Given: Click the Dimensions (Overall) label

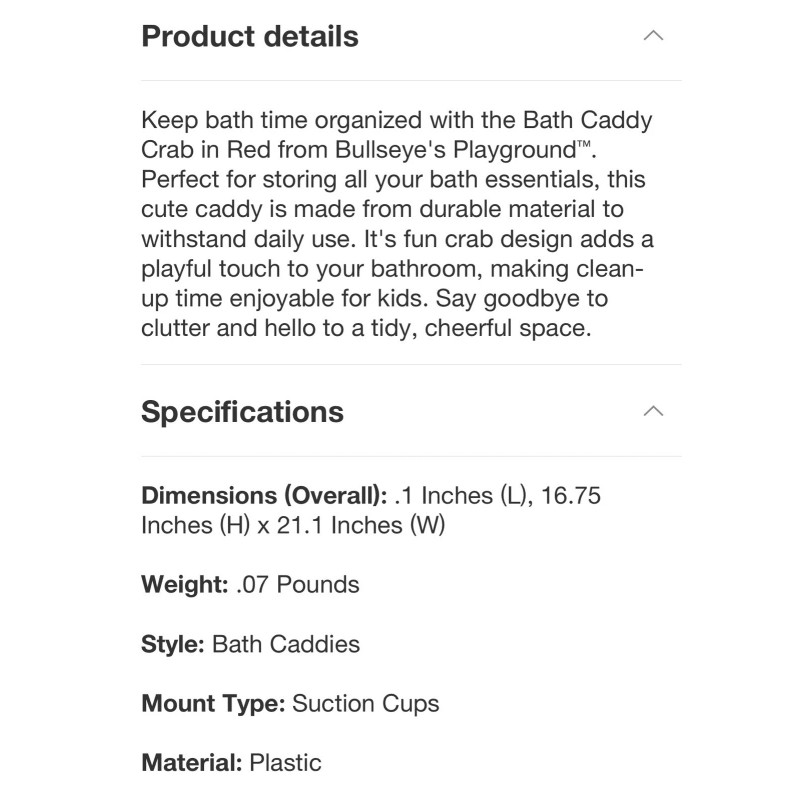Looking at the screenshot, I should (x=264, y=496).
